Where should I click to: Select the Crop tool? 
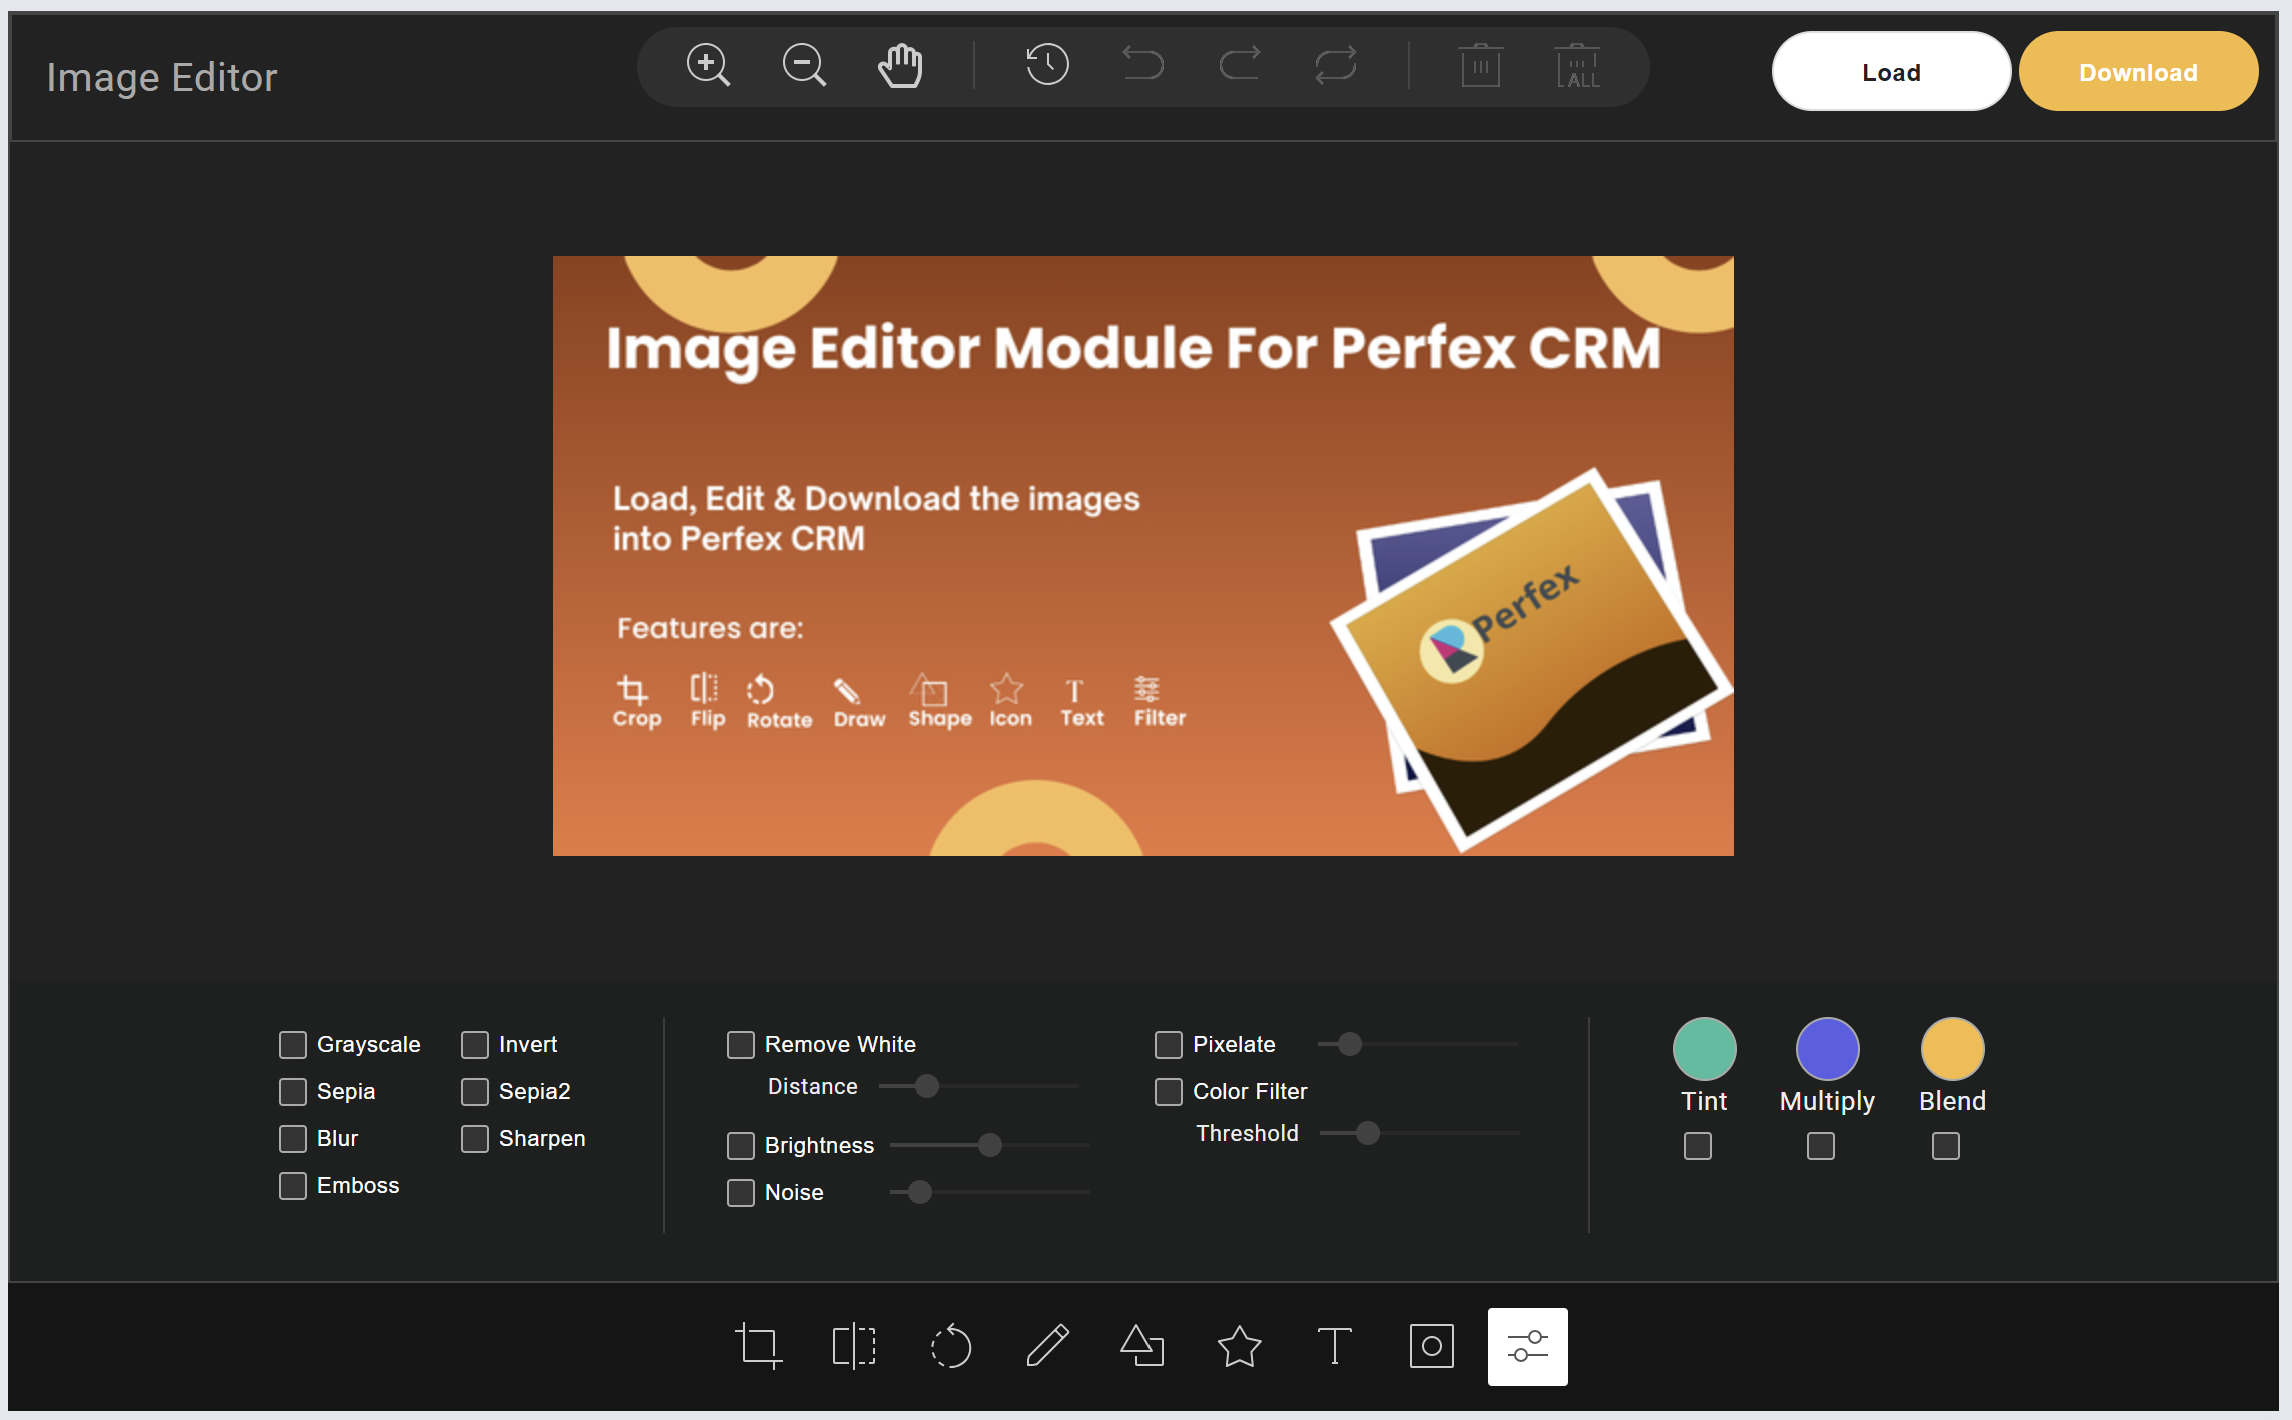(759, 1346)
